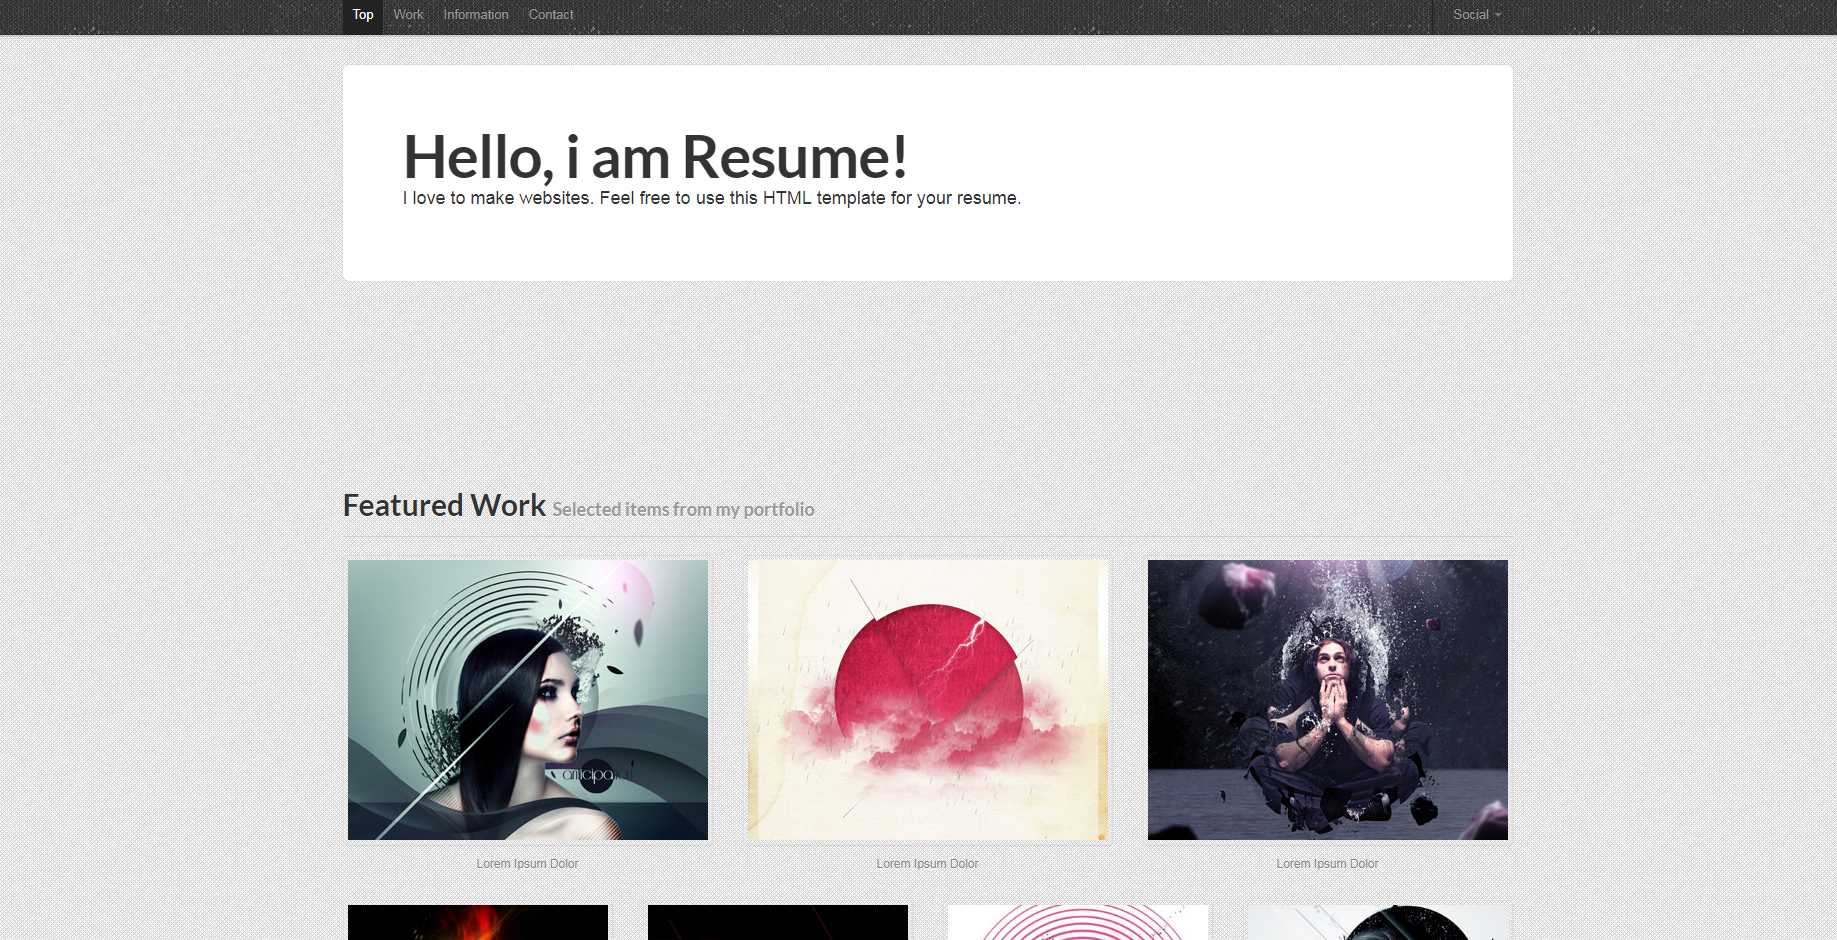Open the praying man underwater artwork
Screen dimensions: 1837x940
pyautogui.click(x=1328, y=700)
